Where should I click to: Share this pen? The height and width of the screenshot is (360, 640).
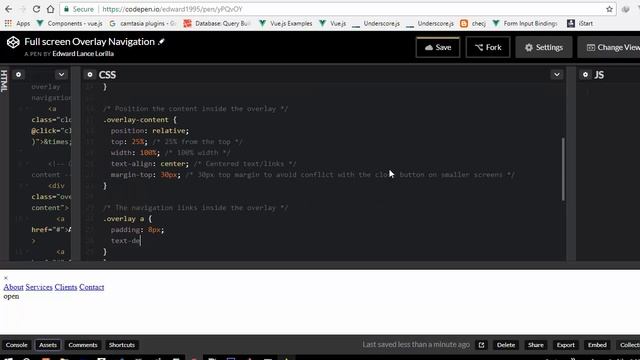(x=536, y=345)
